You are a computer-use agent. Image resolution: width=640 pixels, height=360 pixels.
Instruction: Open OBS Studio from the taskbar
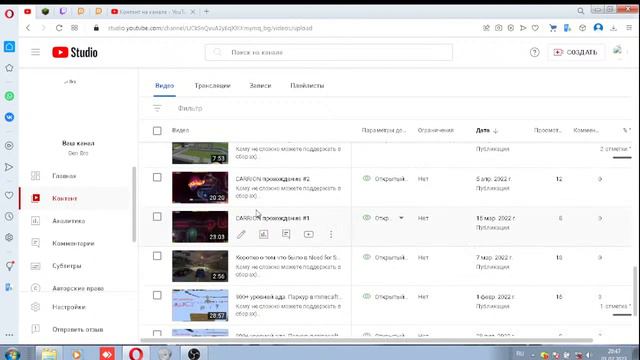194,353
